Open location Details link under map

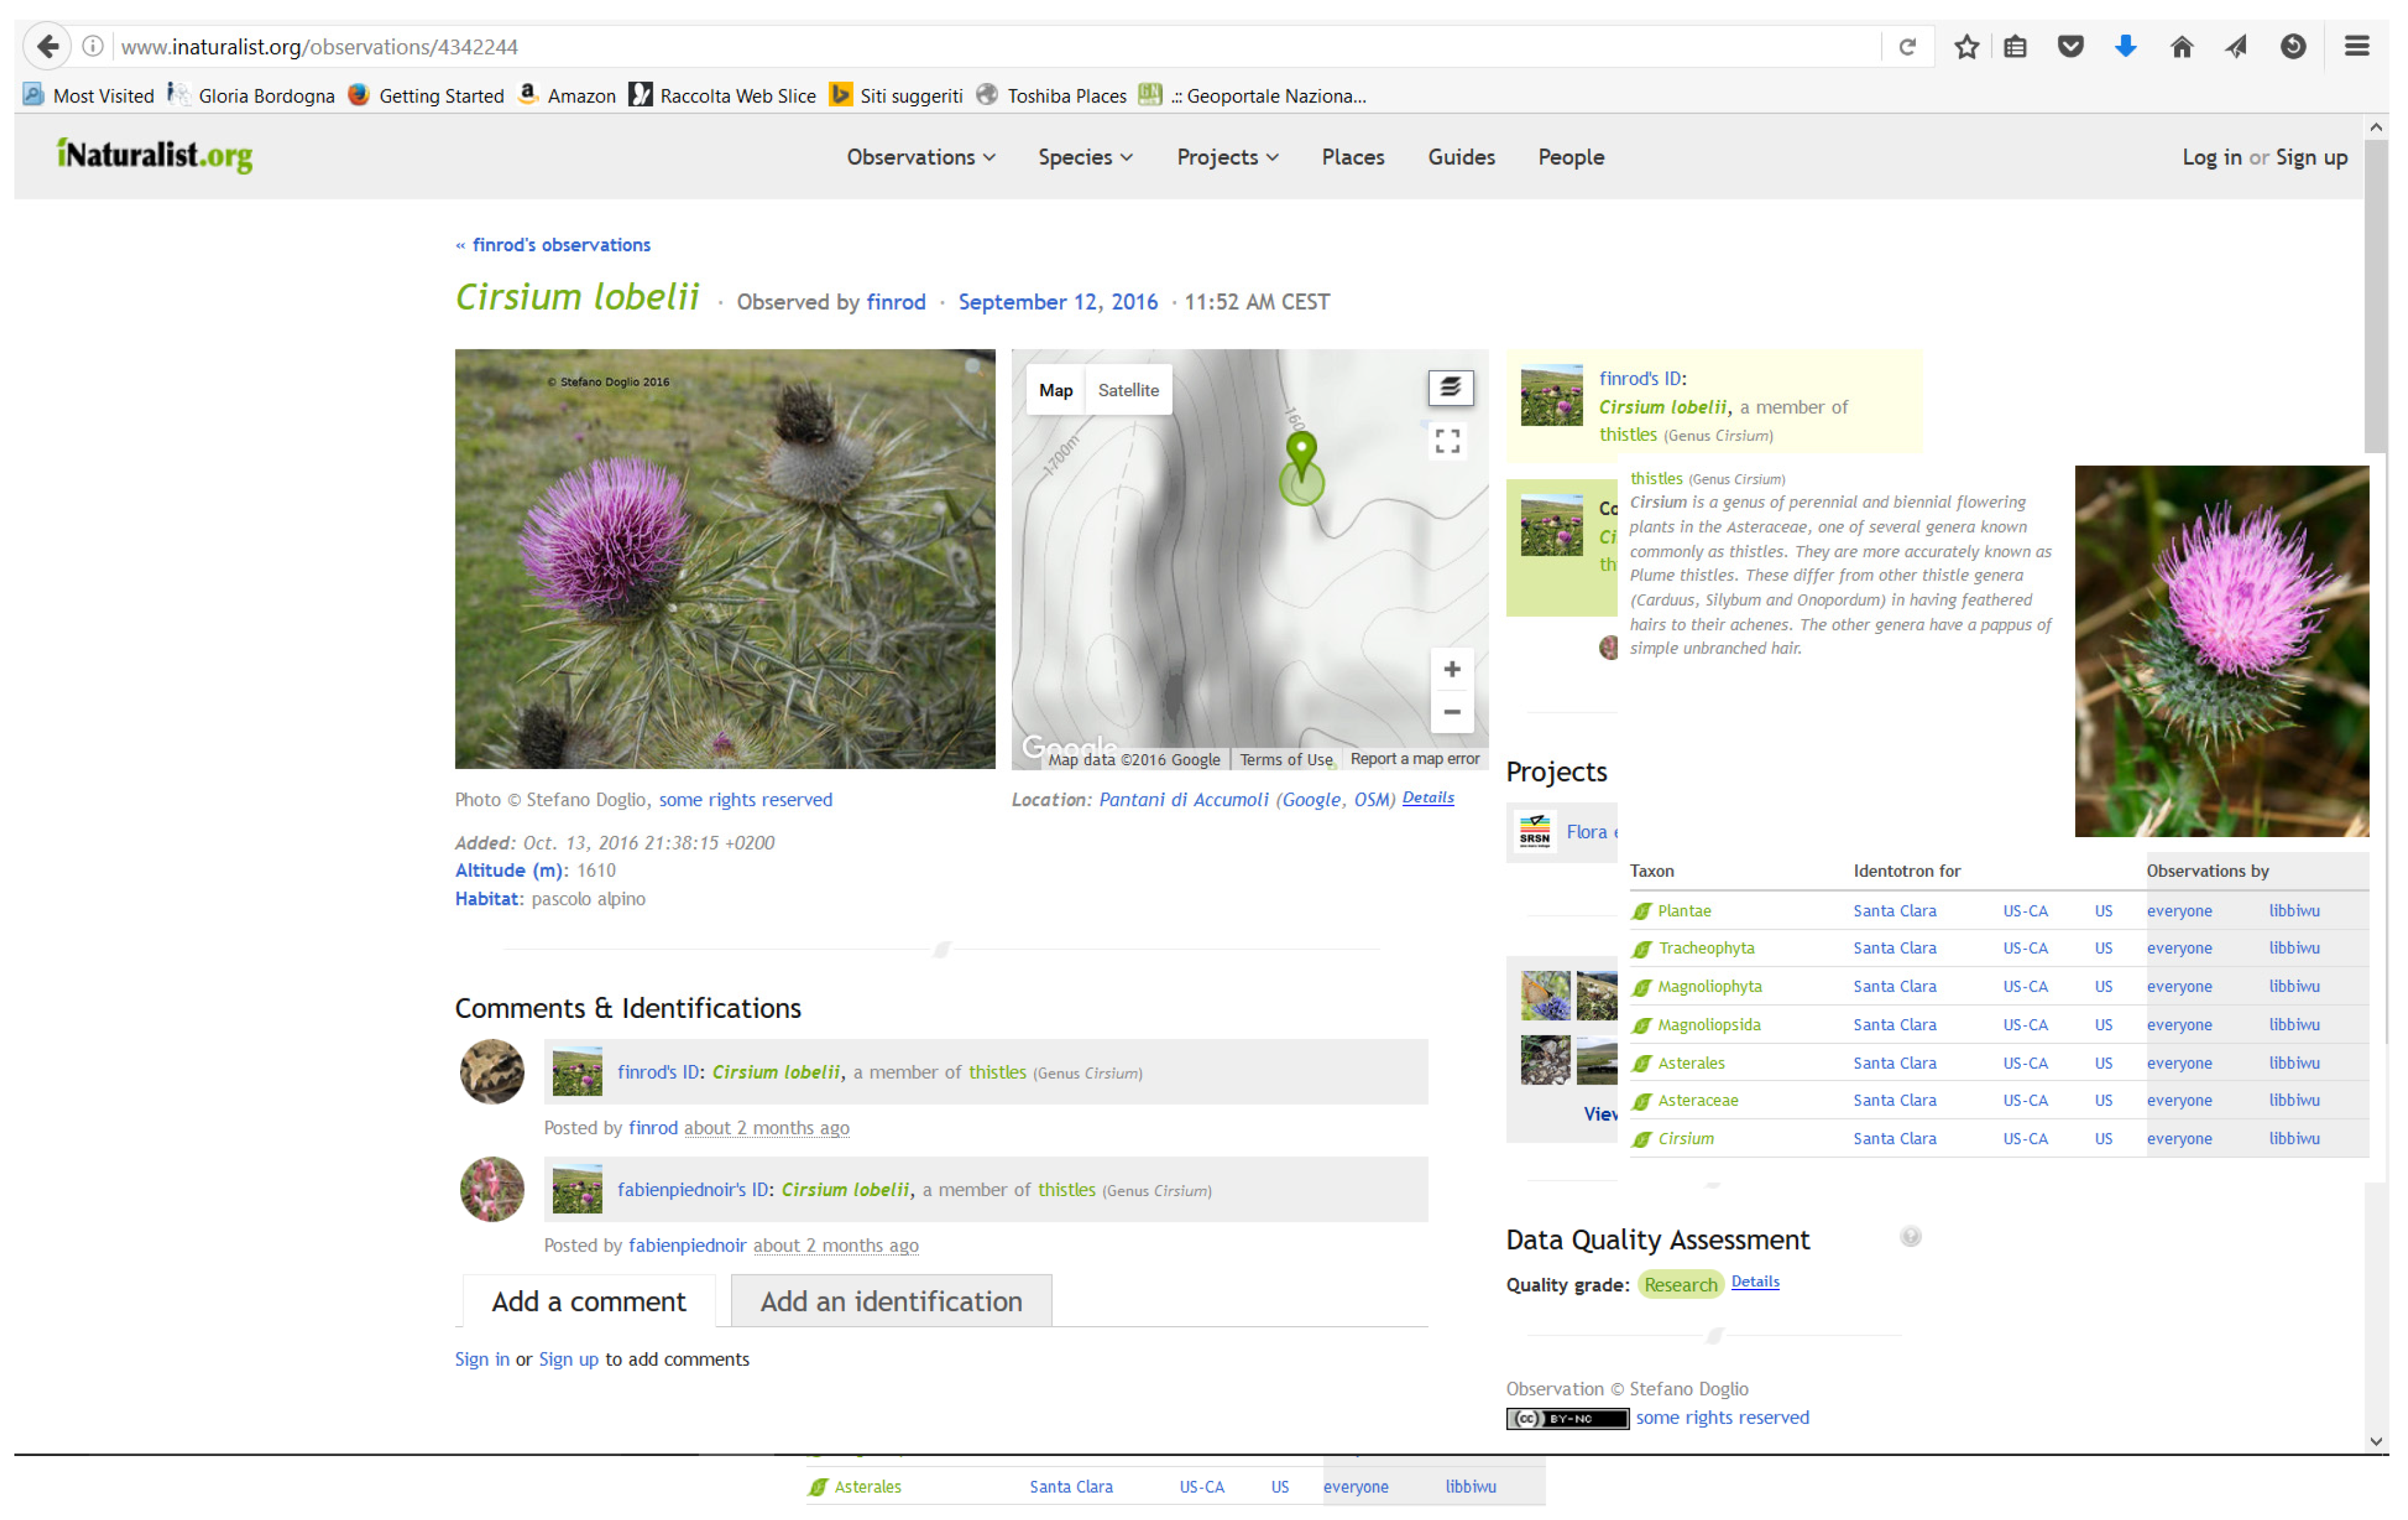(x=1427, y=798)
